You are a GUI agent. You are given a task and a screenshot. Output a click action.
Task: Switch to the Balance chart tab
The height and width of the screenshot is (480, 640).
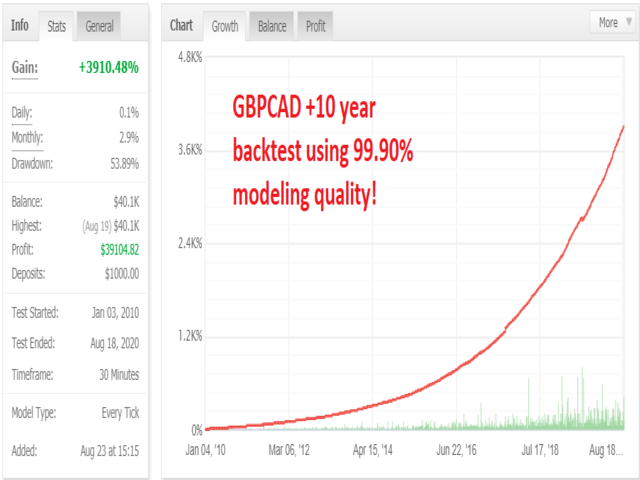pyautogui.click(x=272, y=26)
